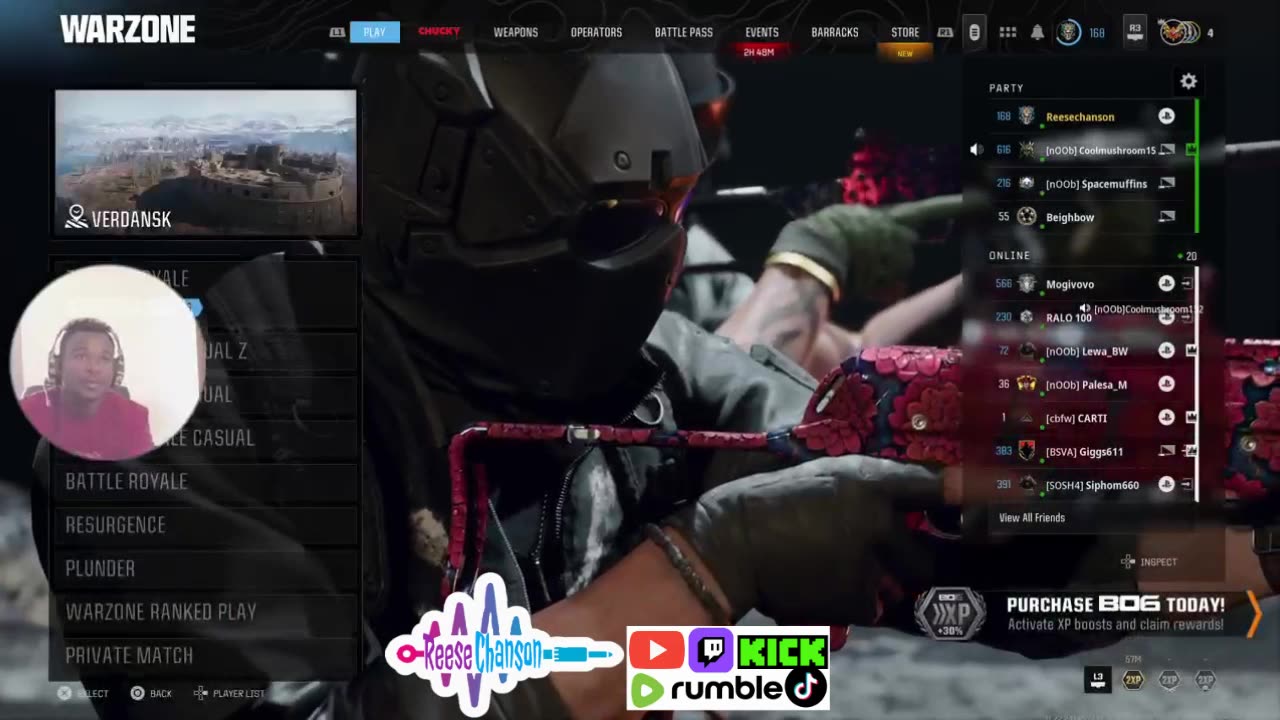1280x720 pixels.
Task: Click the Palesa_M gold rank emblem
Action: (x=1027, y=384)
